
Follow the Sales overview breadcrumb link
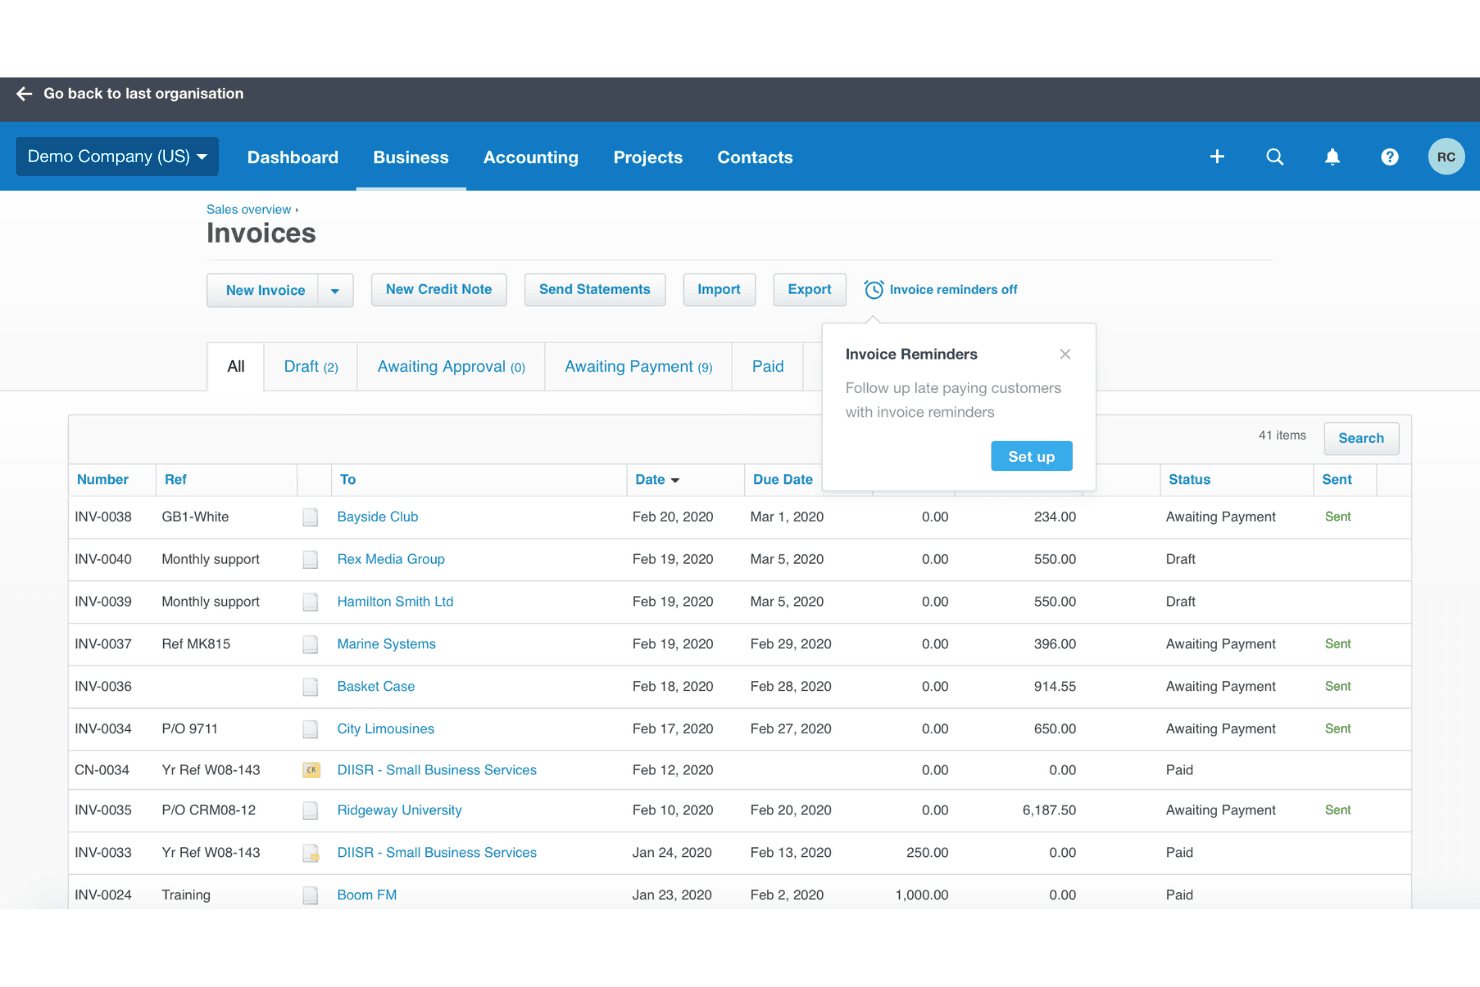(x=249, y=210)
